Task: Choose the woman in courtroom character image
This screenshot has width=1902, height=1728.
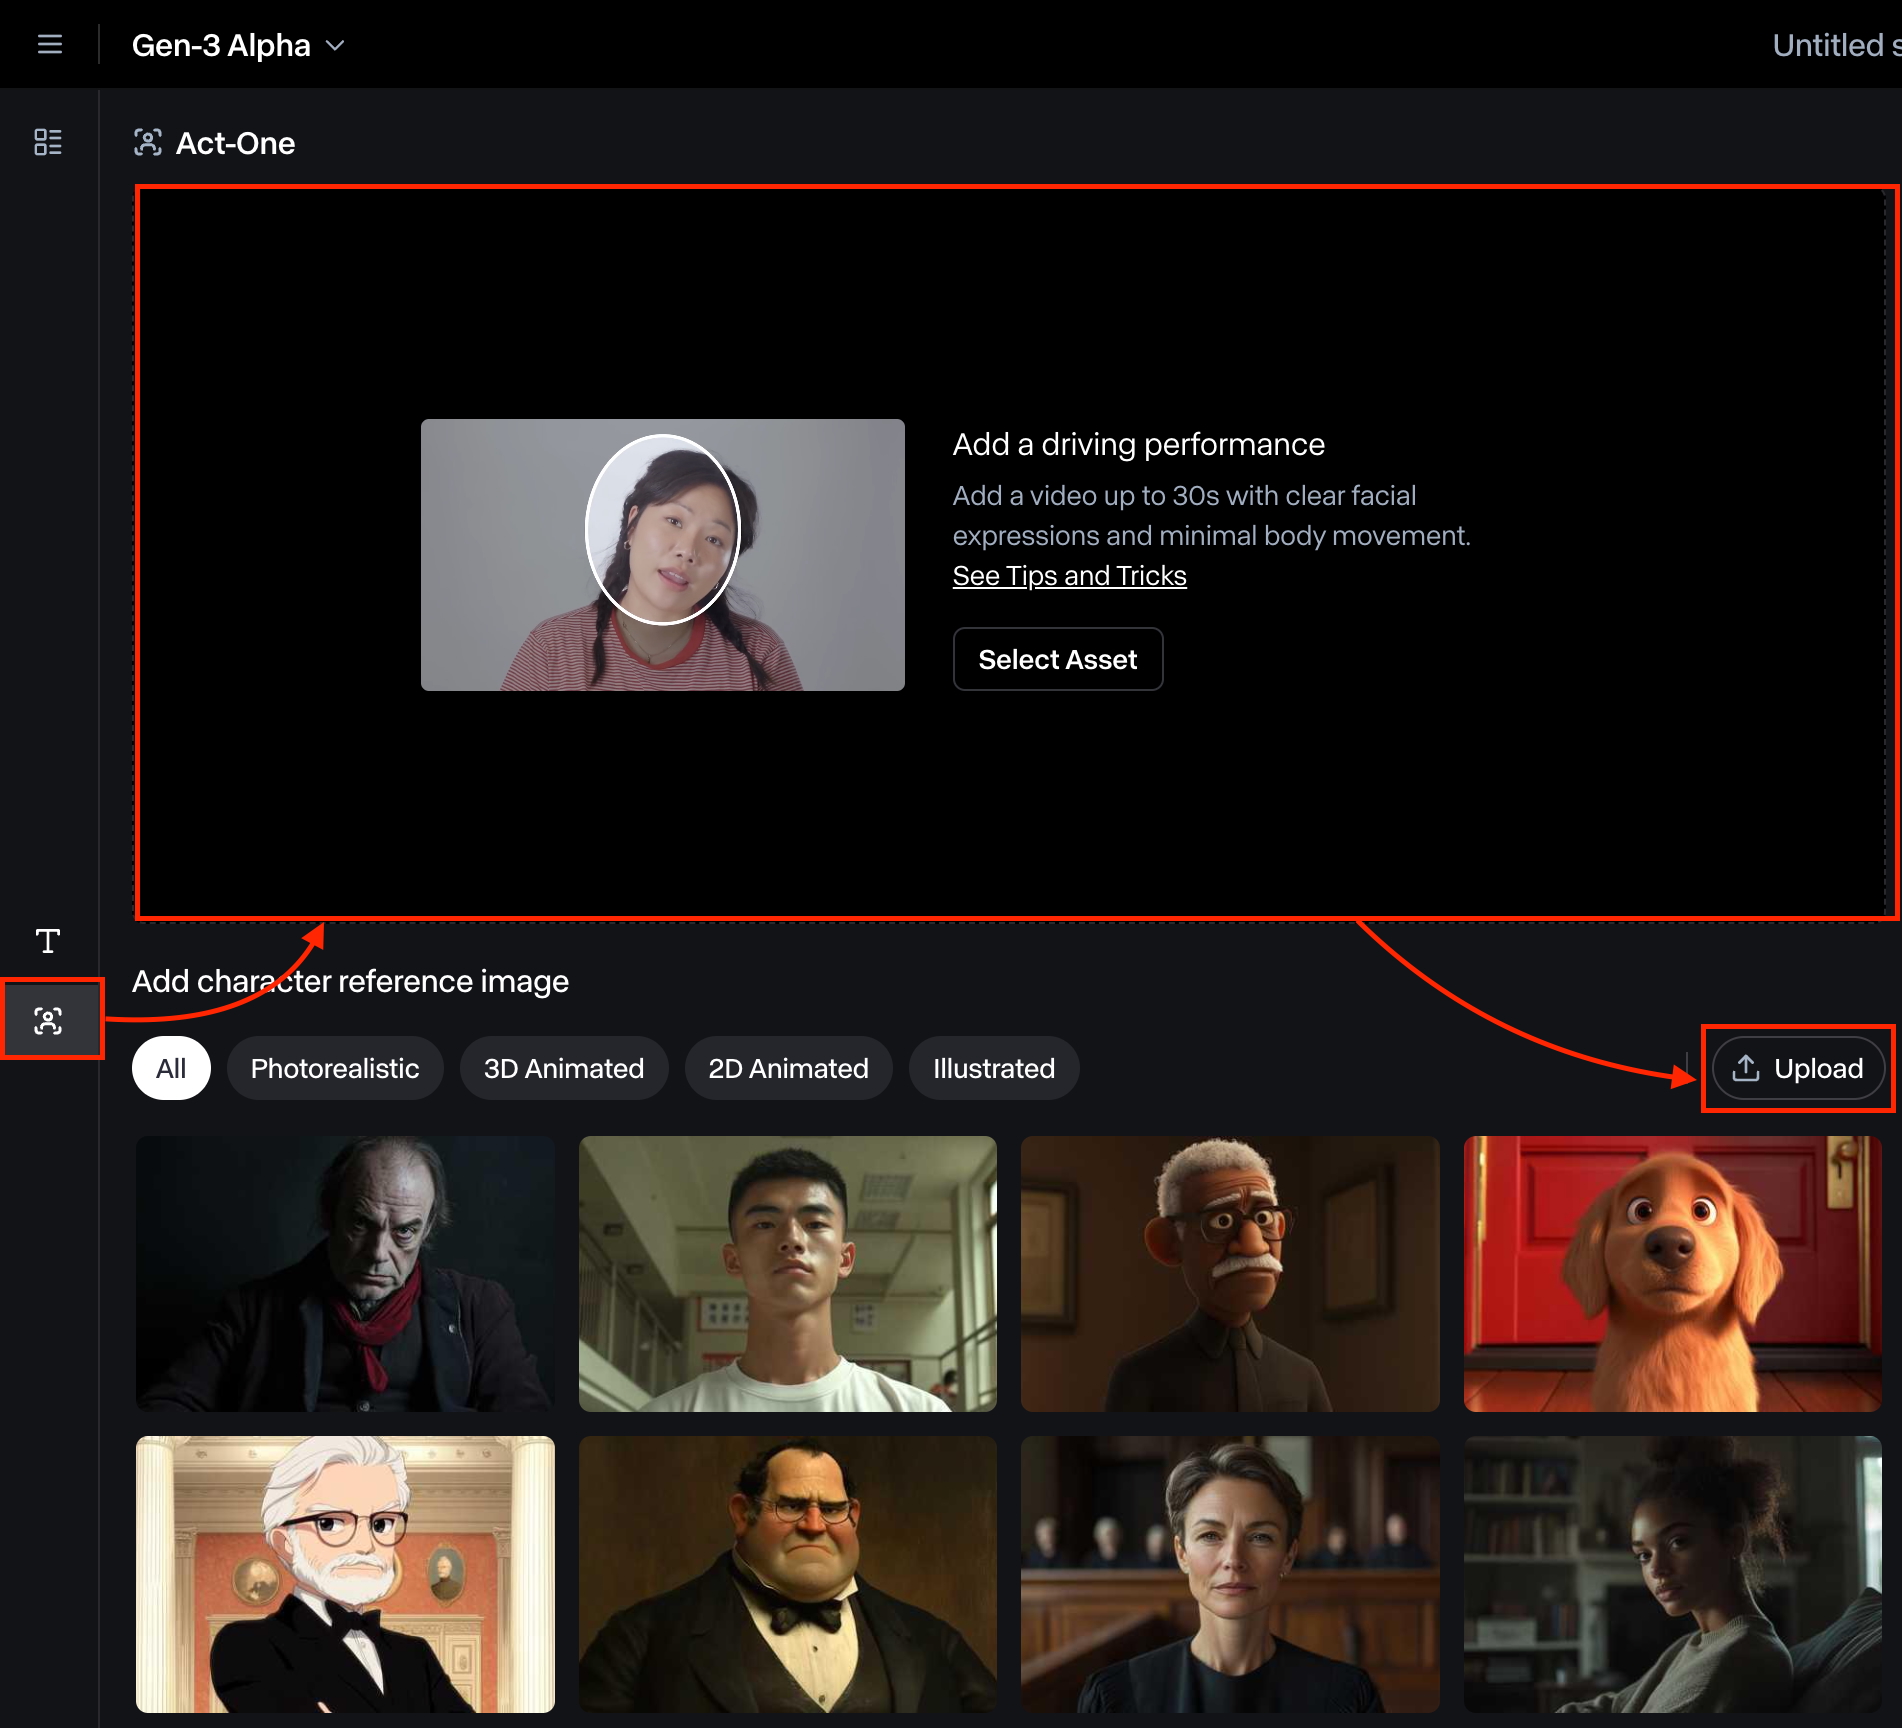Action: click(1229, 1574)
